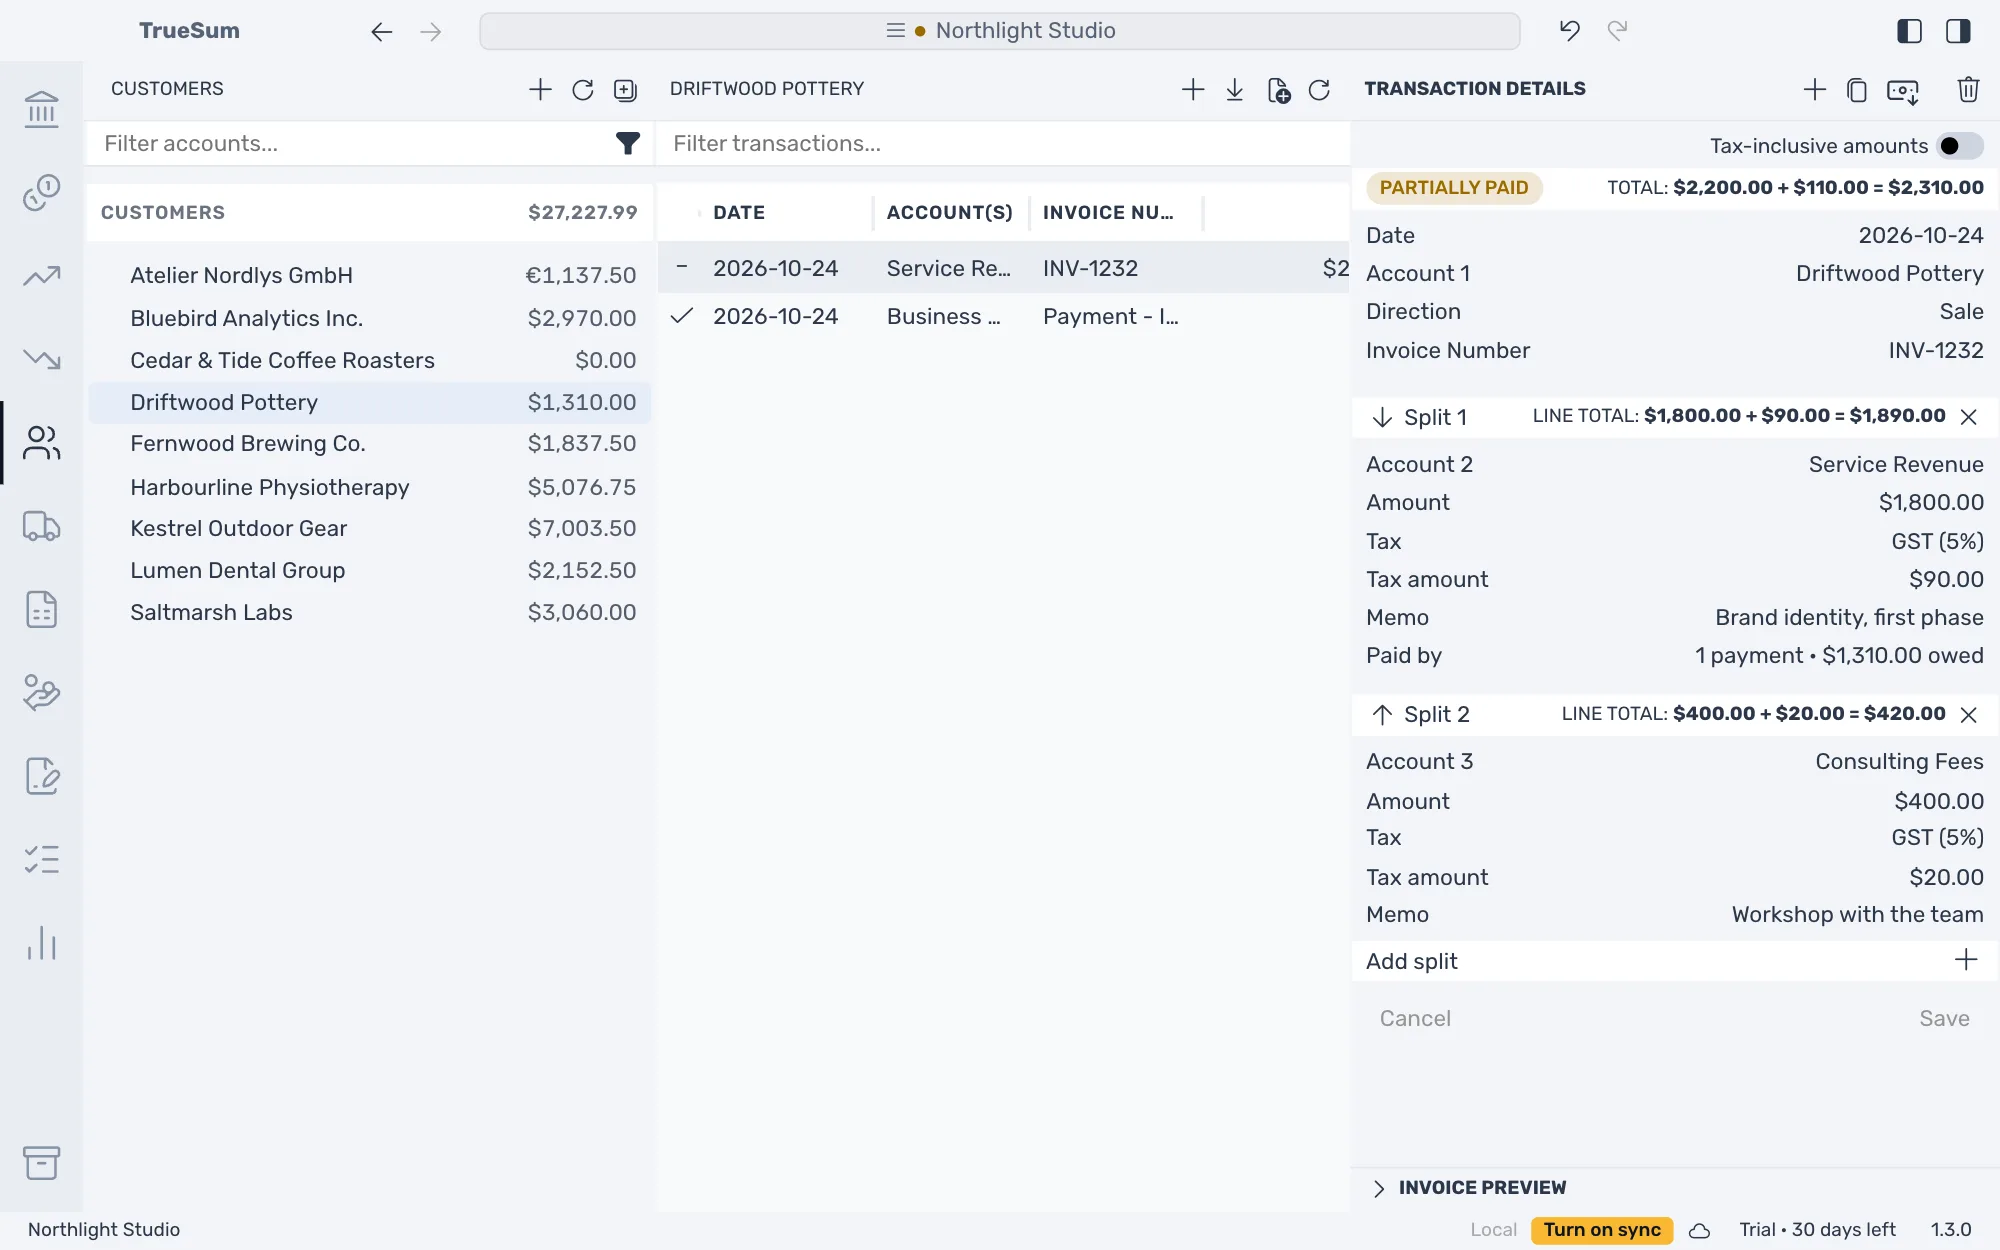Click the filter funnel icon in accounts
The image size is (2000, 1250).
tap(627, 144)
